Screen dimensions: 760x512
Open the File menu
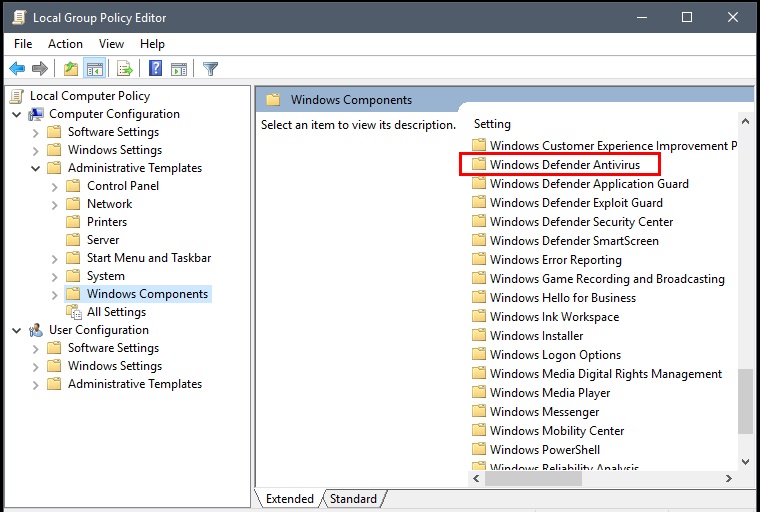point(23,44)
